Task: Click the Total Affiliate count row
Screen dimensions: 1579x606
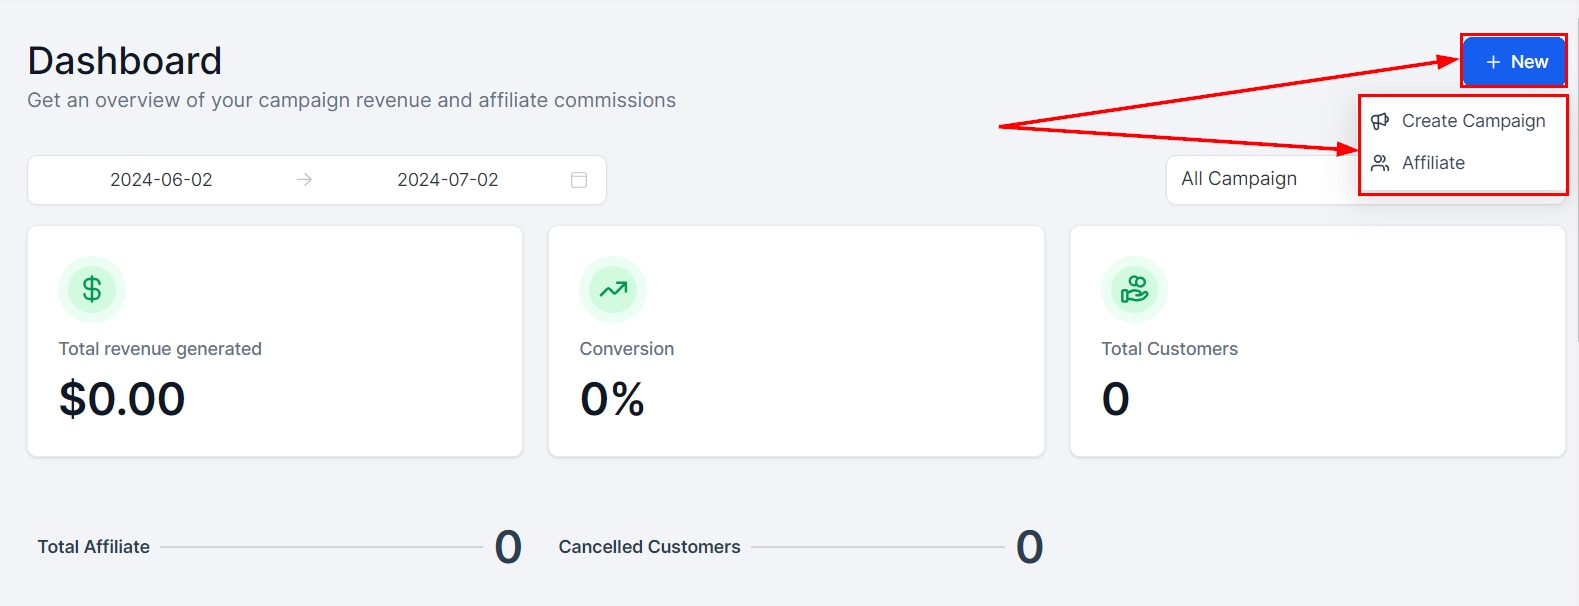Action: pyautogui.click(x=280, y=547)
